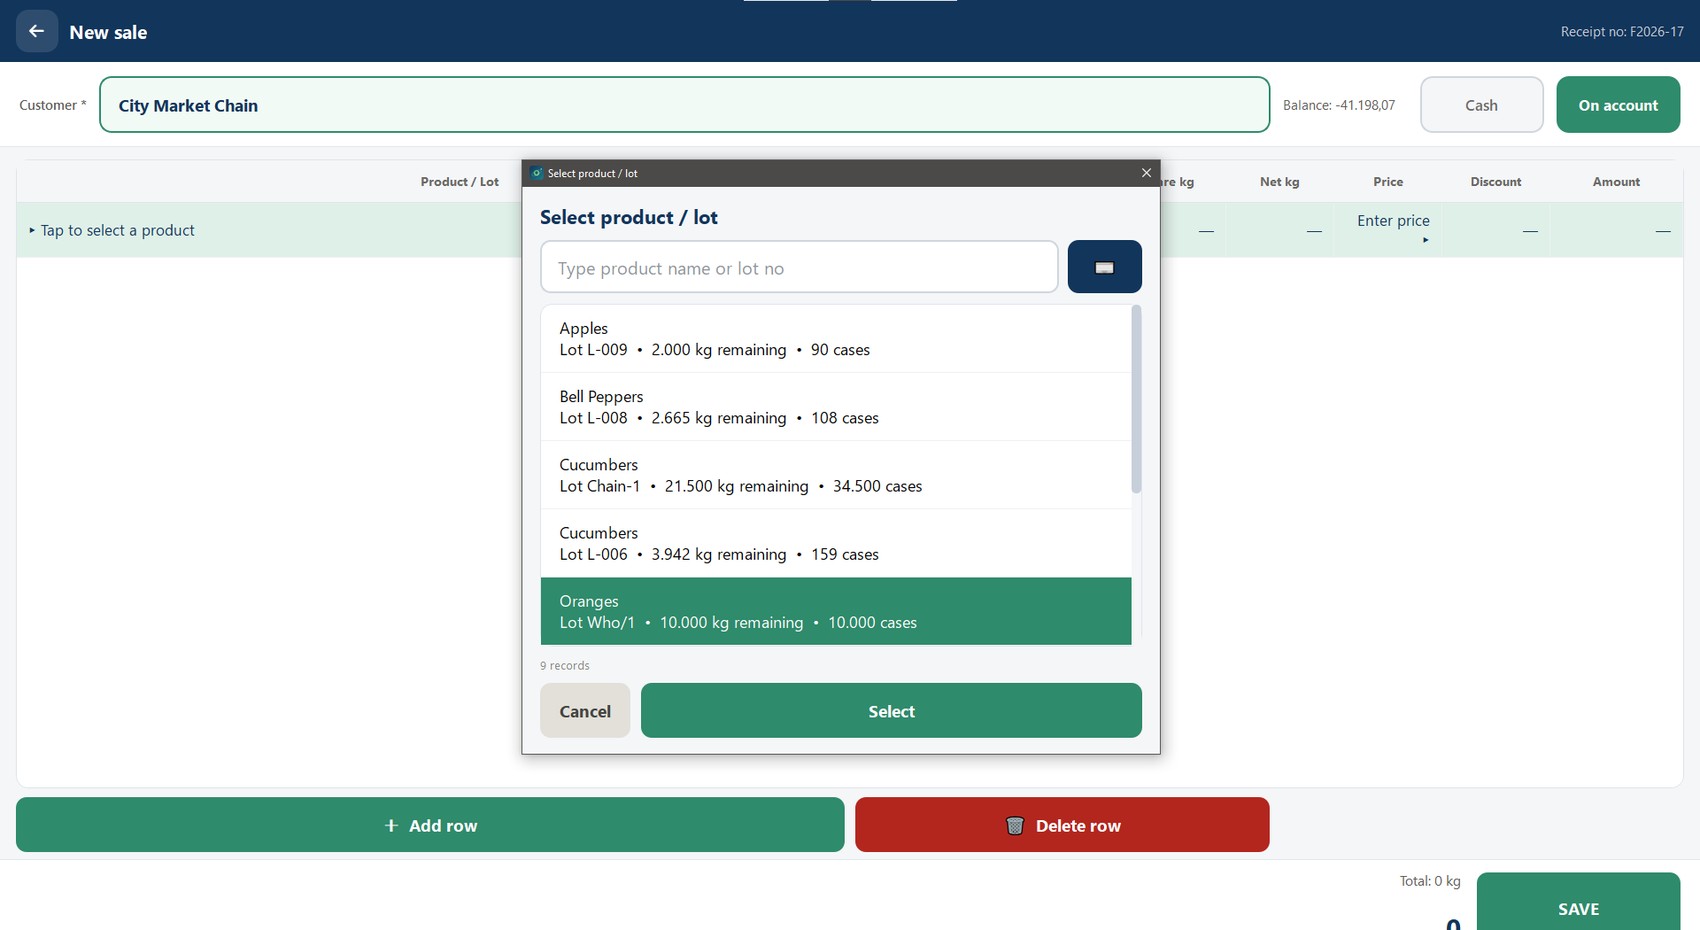Focus the product name or lot search field

point(799,267)
